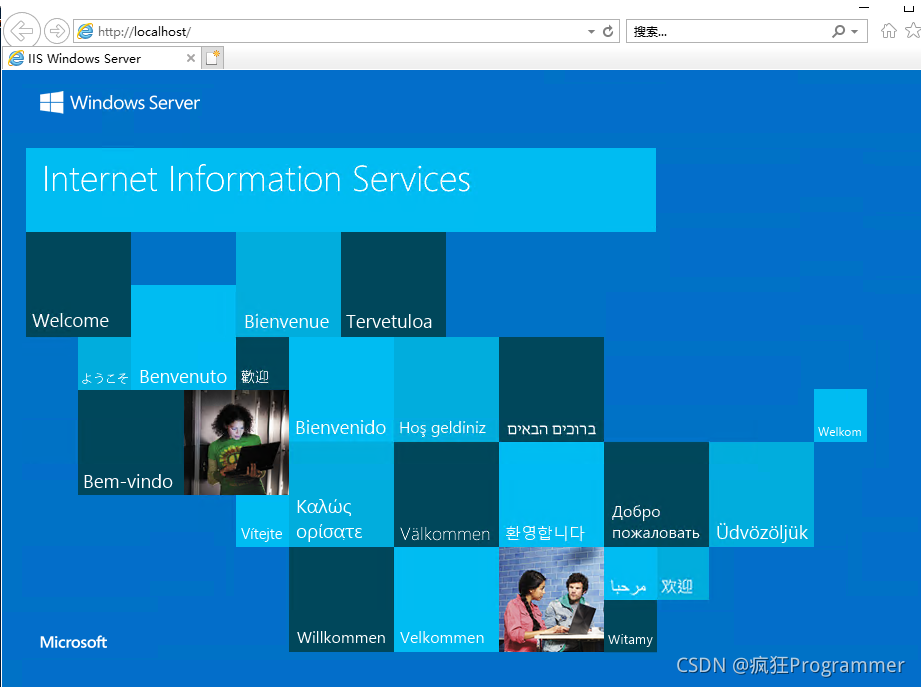Click the browser back arrow button

(x=21, y=30)
